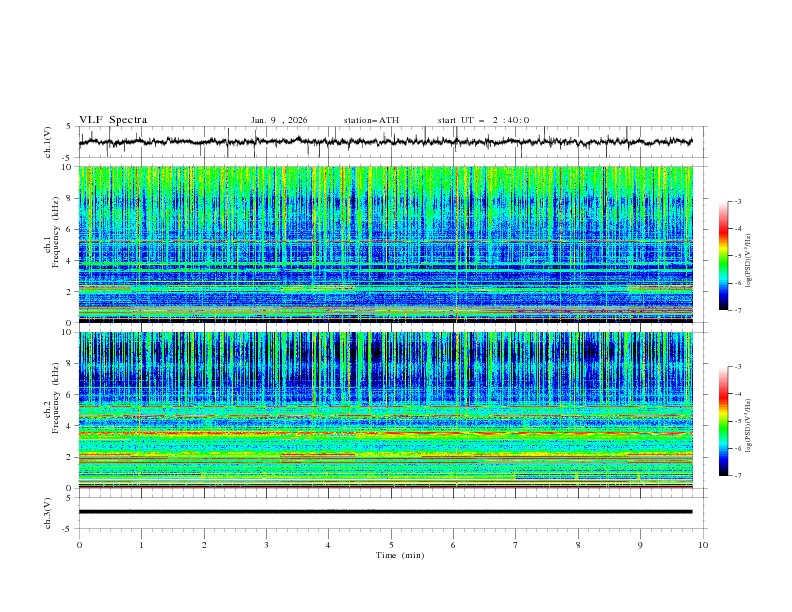Click the "station=ATH" header text

371,120
